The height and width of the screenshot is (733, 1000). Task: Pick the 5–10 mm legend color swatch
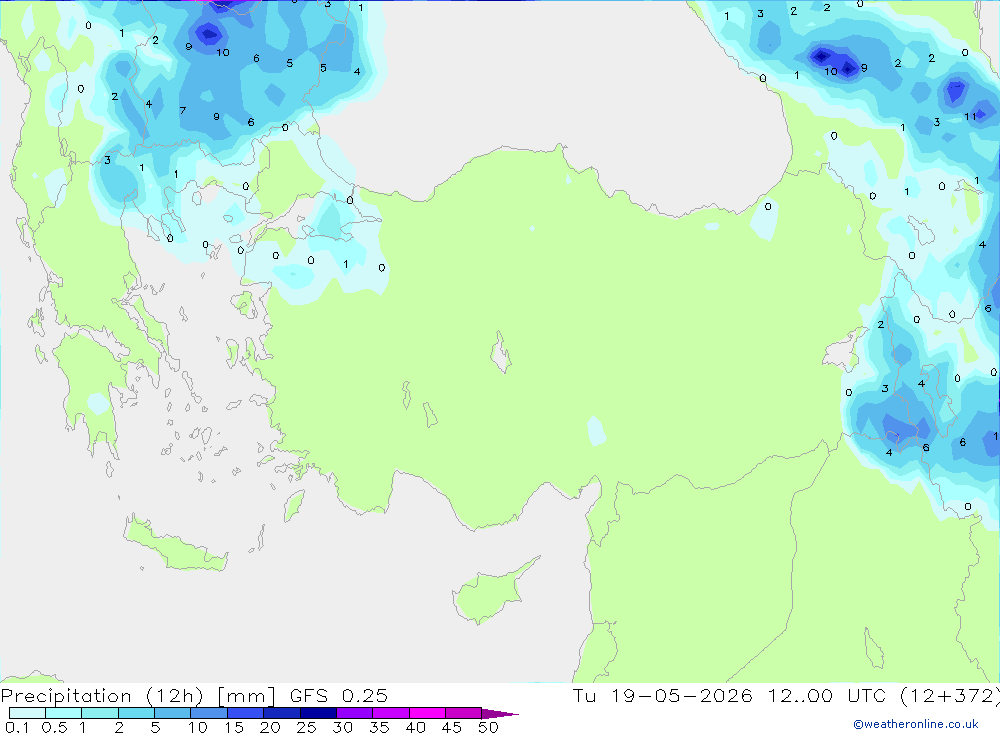click(173, 713)
